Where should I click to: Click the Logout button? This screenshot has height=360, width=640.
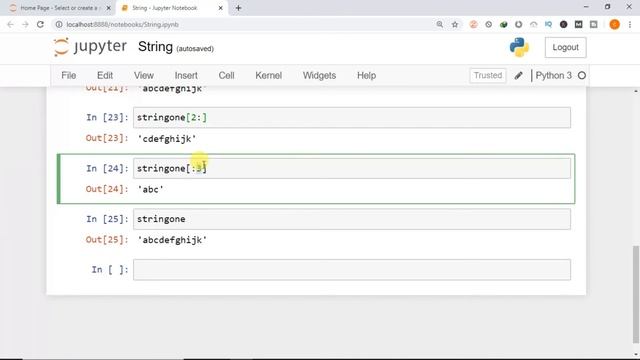point(565,47)
